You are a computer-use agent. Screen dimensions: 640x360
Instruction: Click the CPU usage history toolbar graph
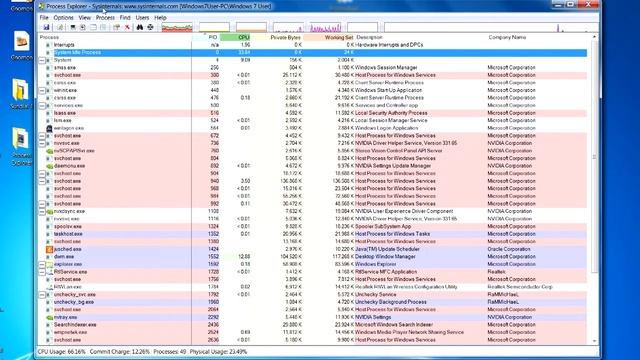pos(177,27)
